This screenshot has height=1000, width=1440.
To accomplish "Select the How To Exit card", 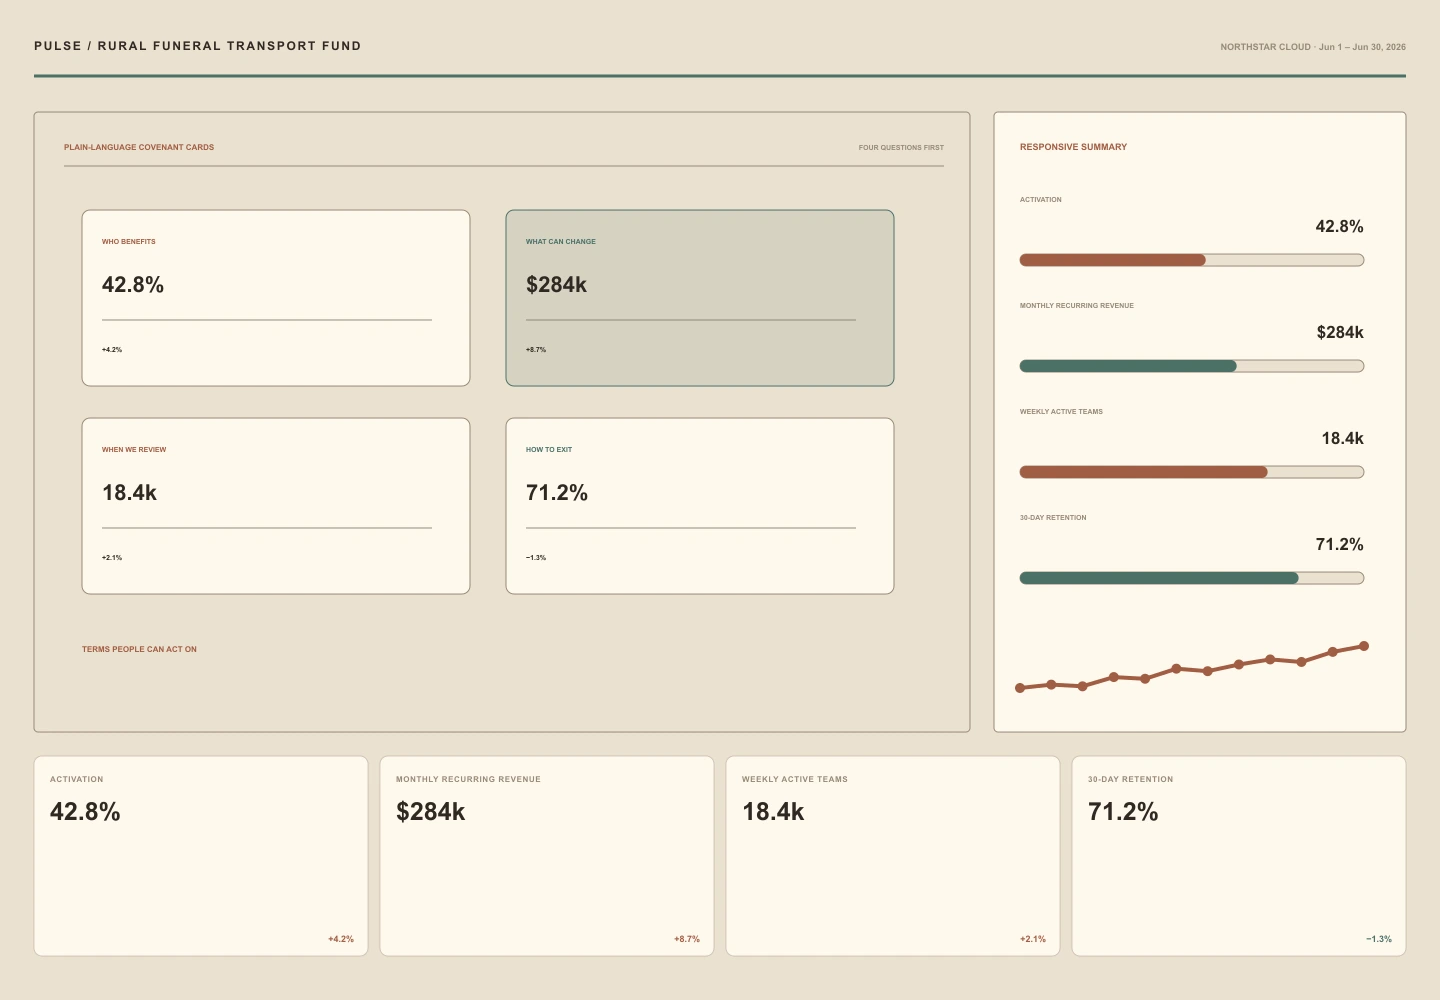I will point(700,506).
